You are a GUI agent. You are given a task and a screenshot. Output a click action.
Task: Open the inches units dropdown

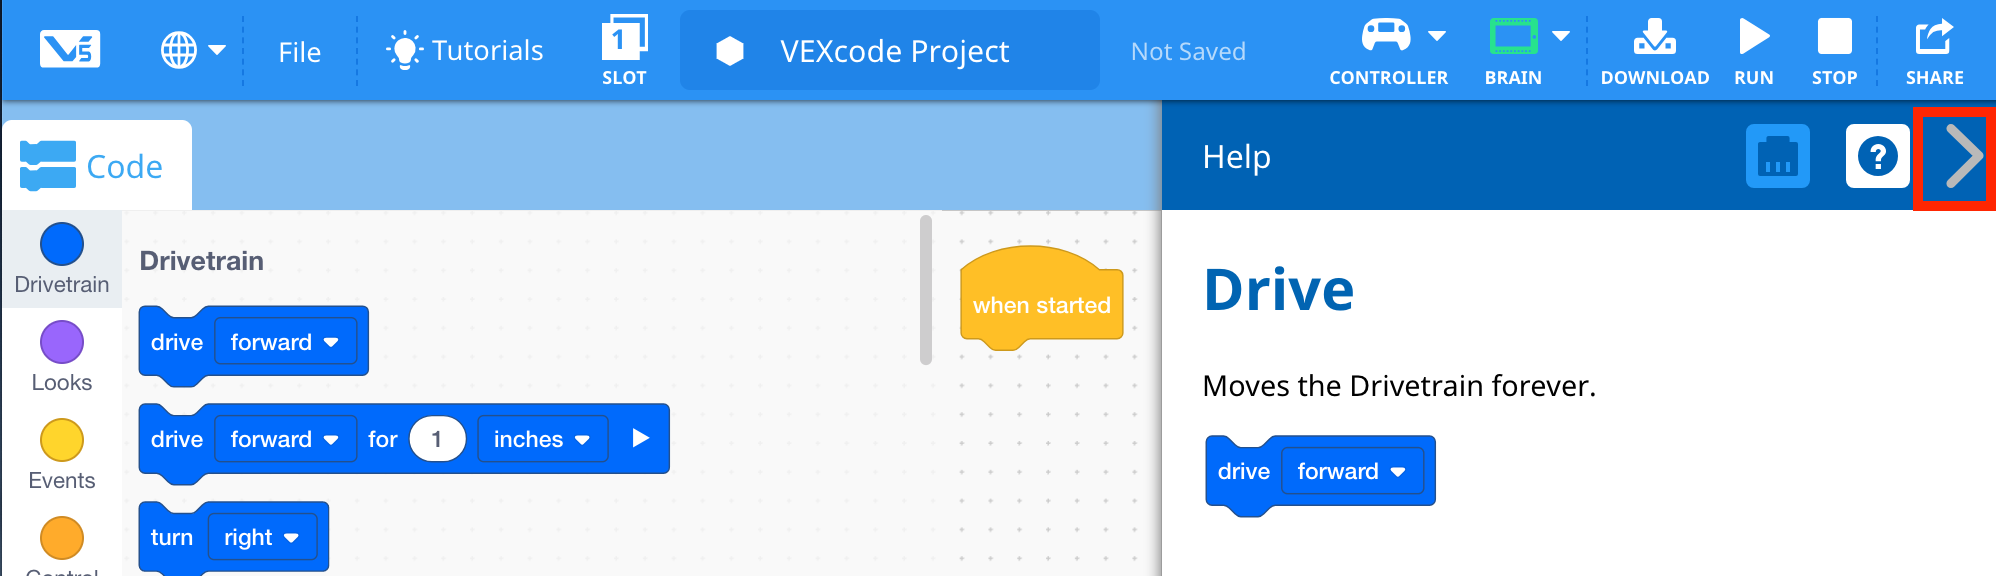[x=541, y=438]
